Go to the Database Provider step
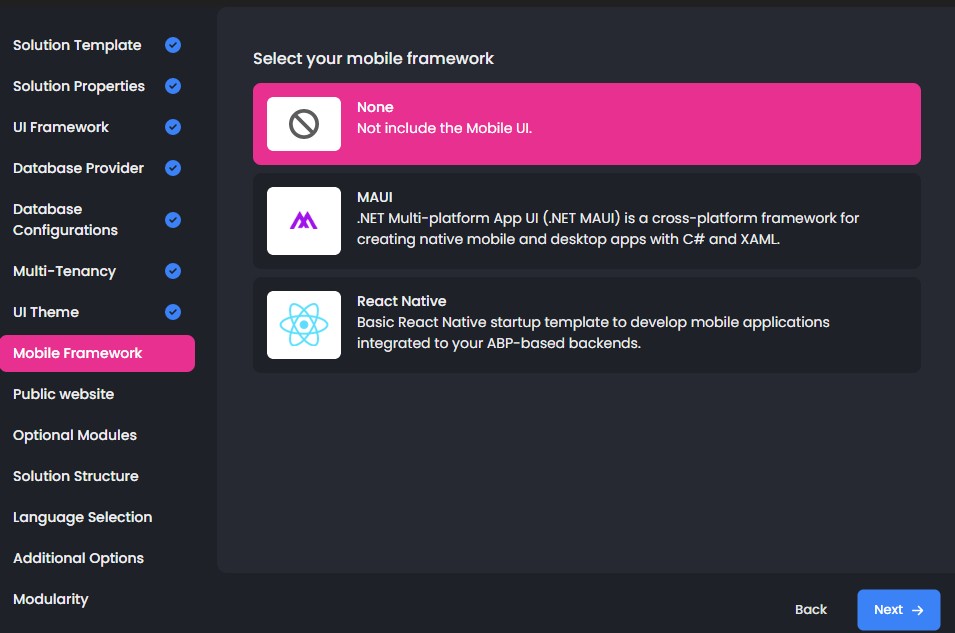 point(79,168)
